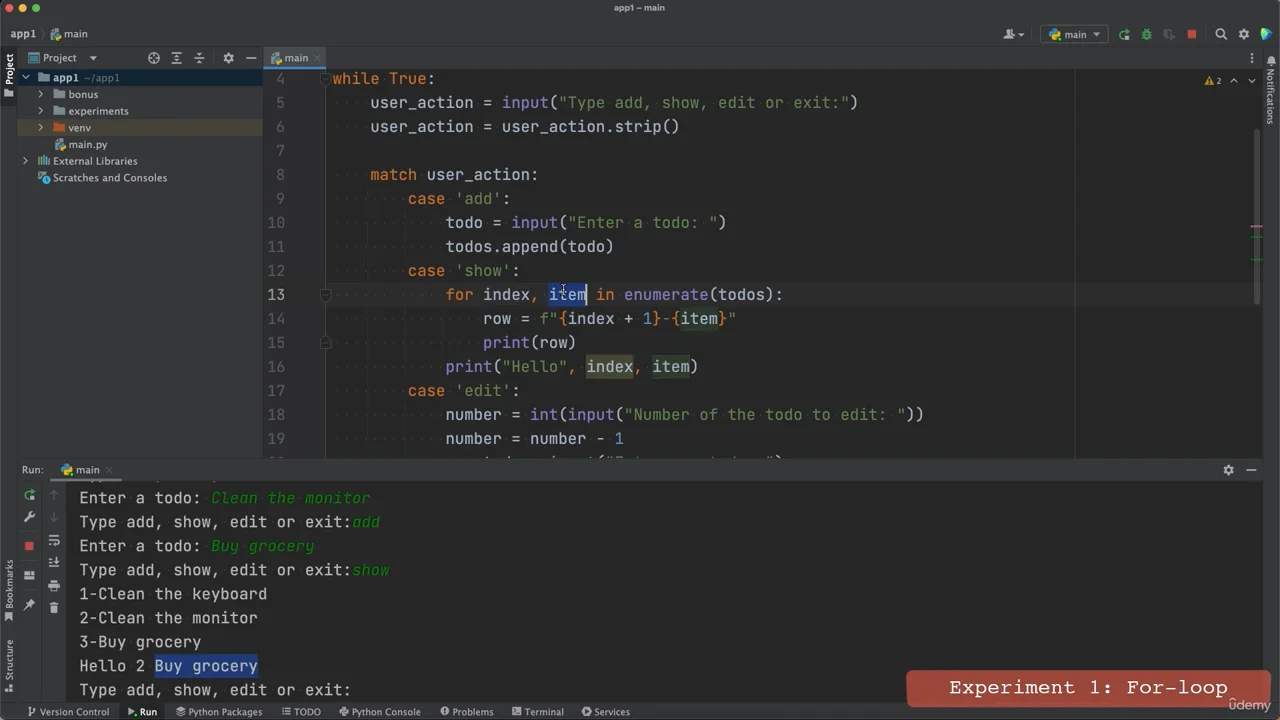Collapse all folders in Project panel
Image resolution: width=1280 pixels, height=720 pixels.
click(199, 58)
